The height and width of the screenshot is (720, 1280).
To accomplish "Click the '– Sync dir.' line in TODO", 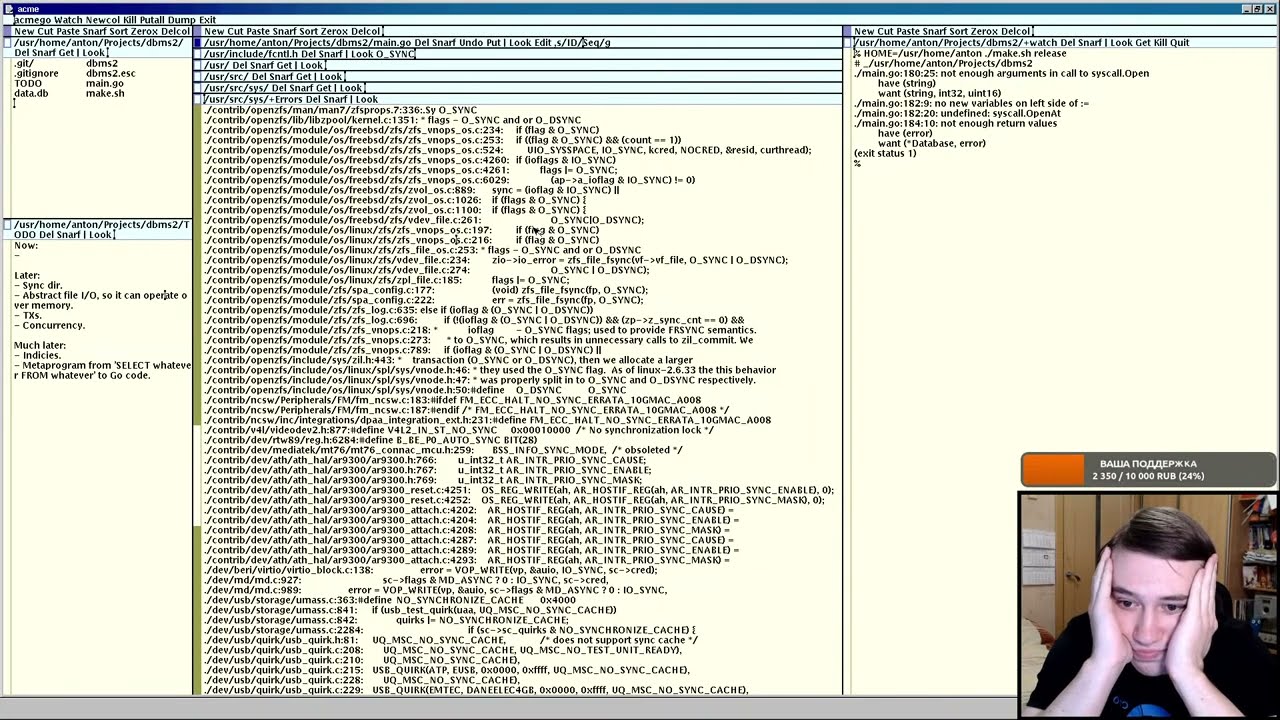I will (38, 286).
